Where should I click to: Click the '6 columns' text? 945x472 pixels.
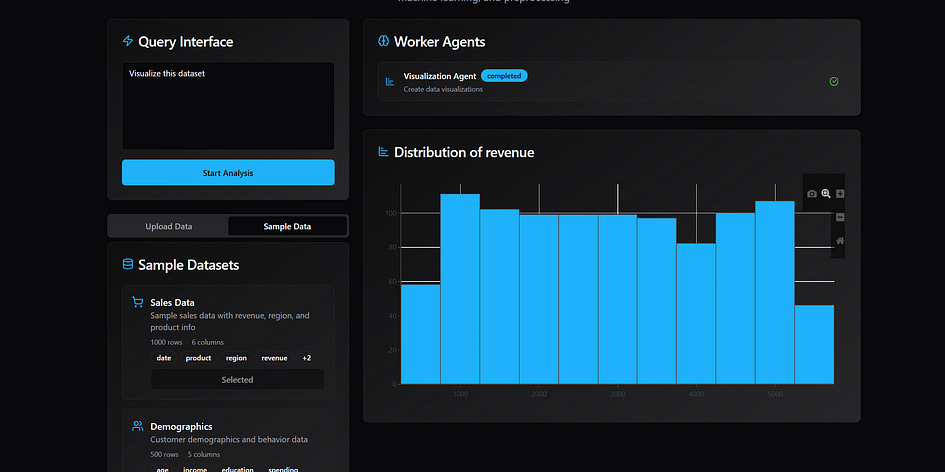pos(207,342)
